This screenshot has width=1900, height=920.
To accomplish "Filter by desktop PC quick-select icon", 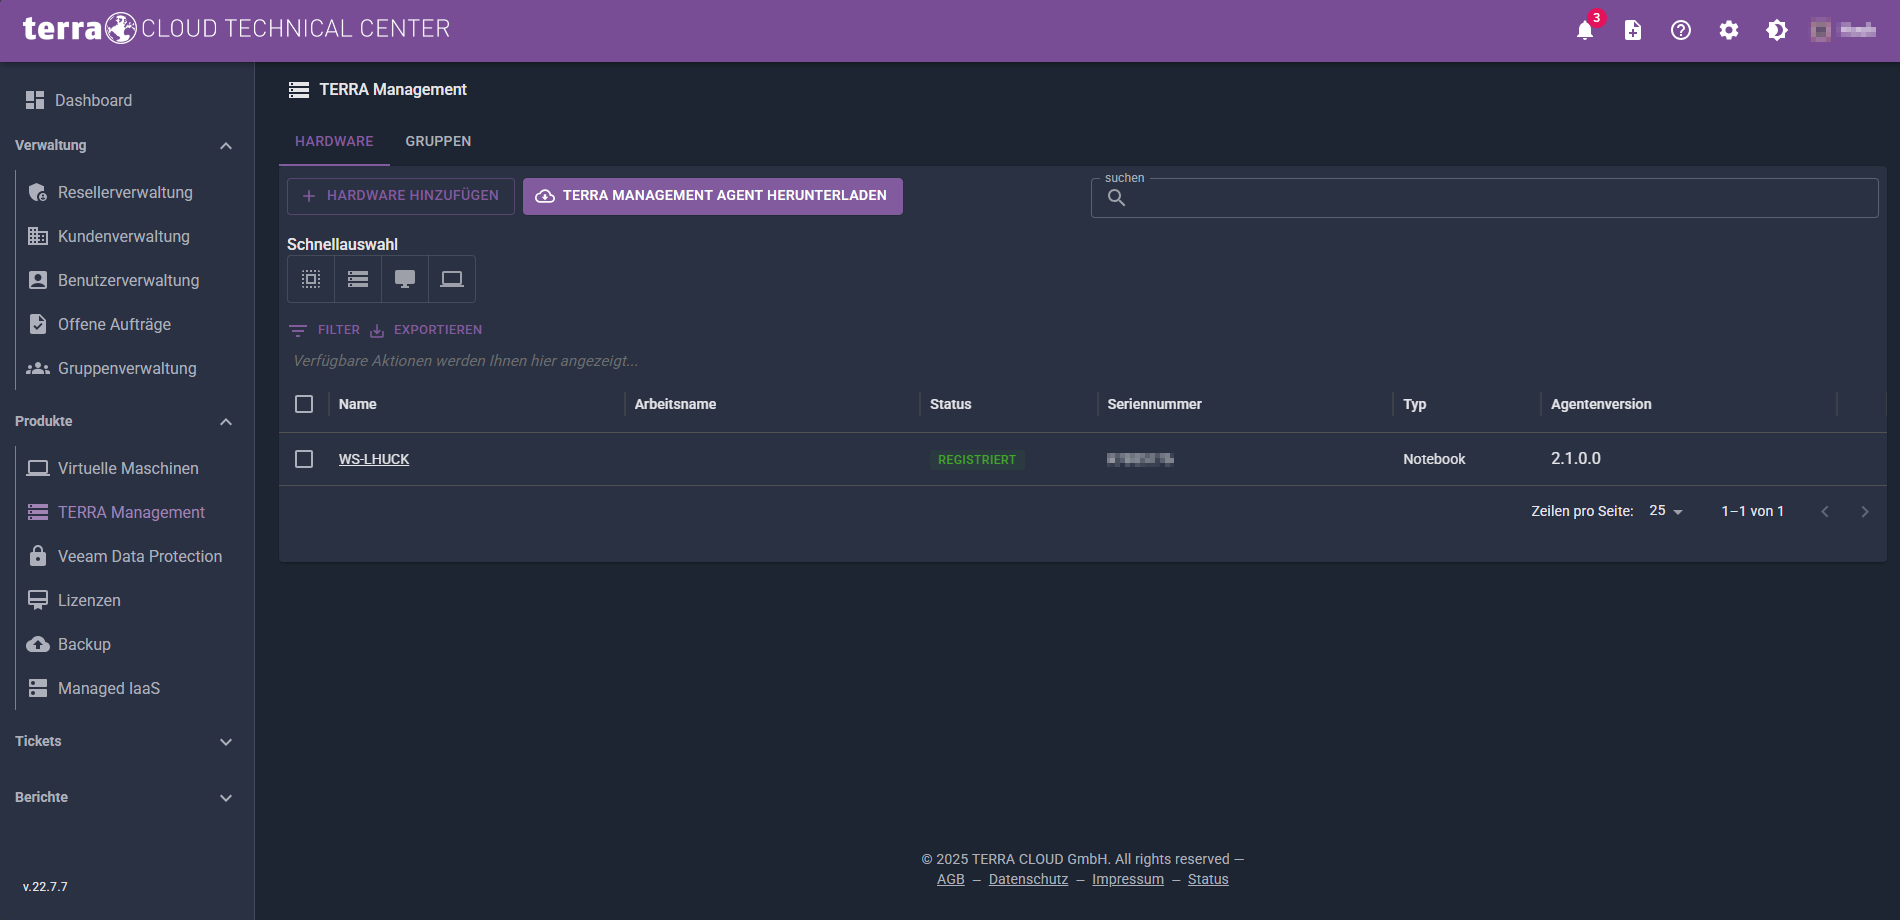I will click(405, 279).
